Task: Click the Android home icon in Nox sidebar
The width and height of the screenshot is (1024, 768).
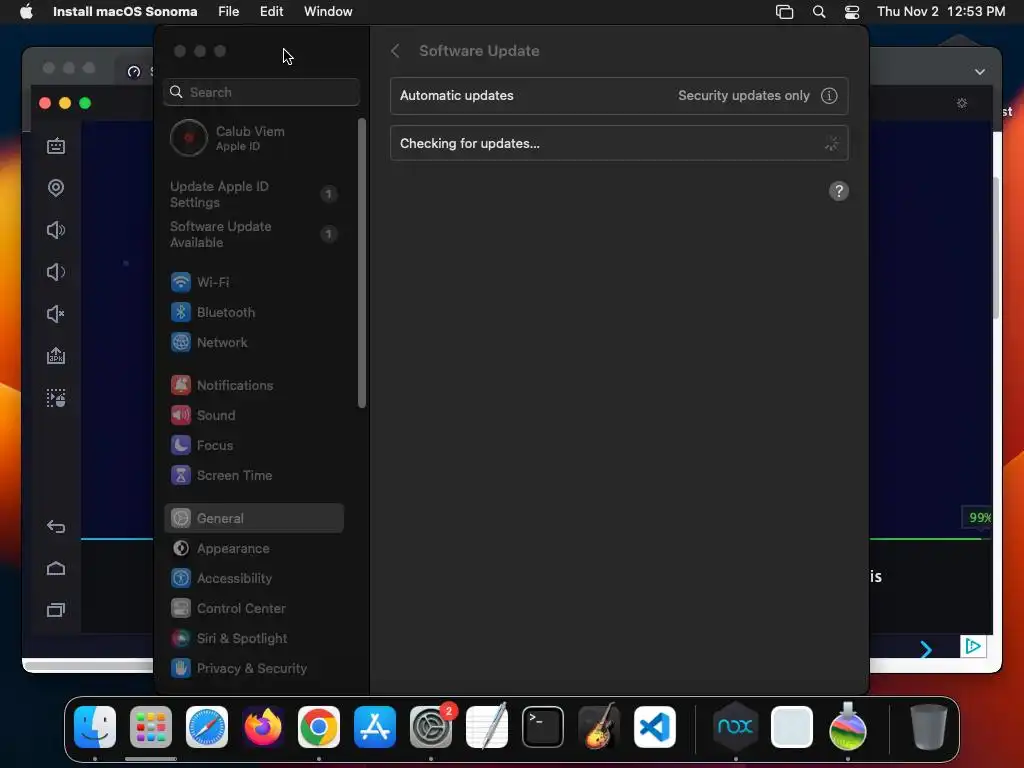Action: [56, 568]
